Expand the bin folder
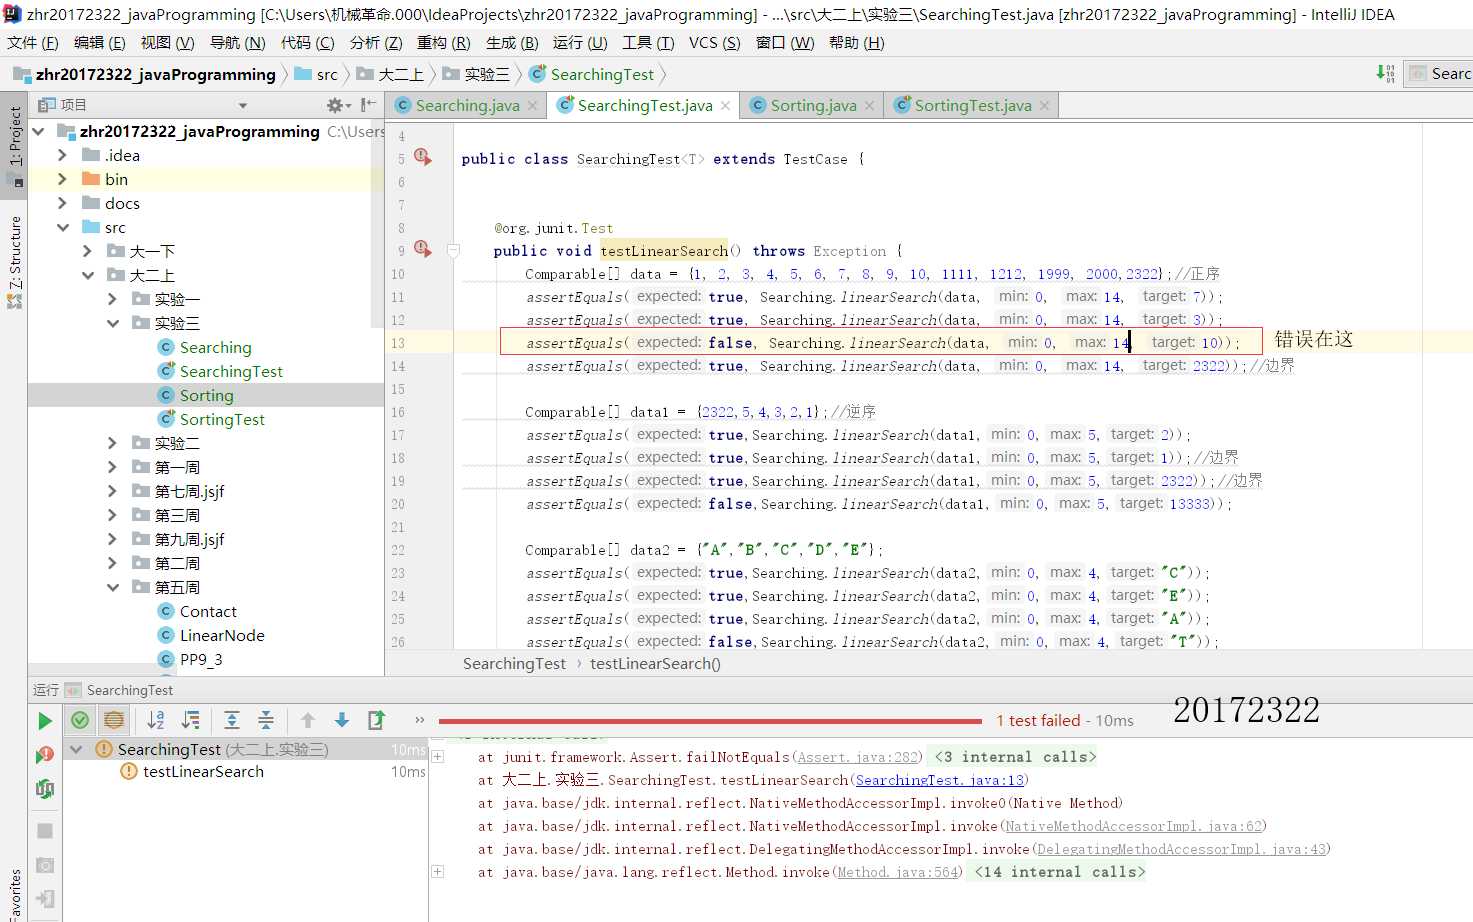 (62, 179)
